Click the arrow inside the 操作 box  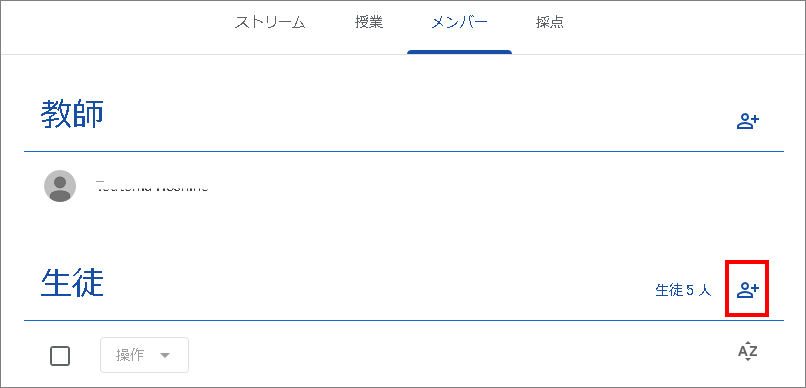click(x=164, y=356)
